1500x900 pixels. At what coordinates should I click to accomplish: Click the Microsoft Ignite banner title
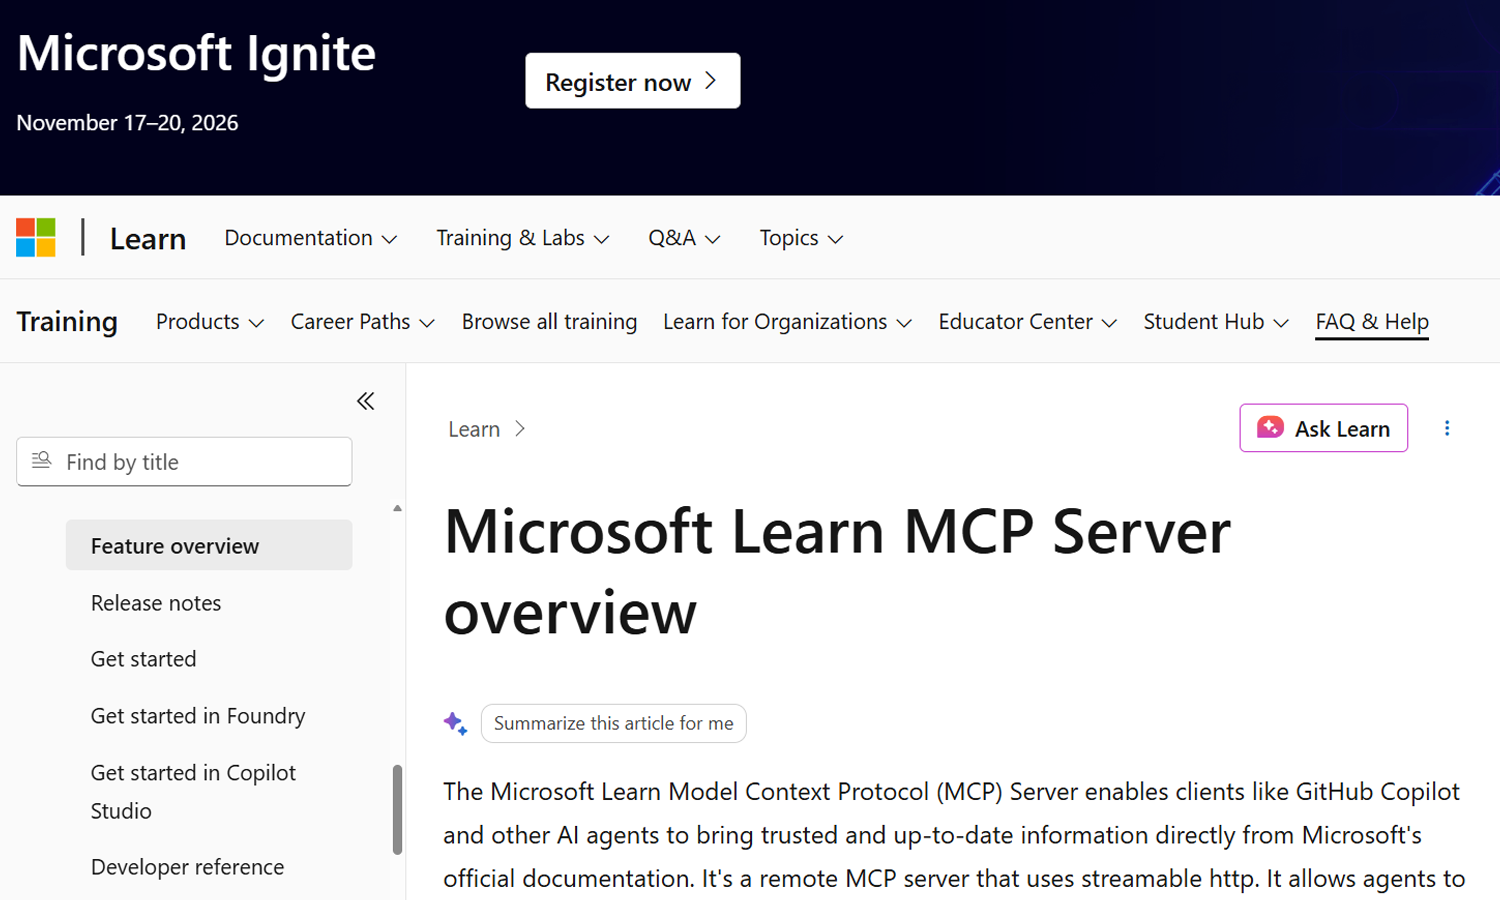[196, 53]
